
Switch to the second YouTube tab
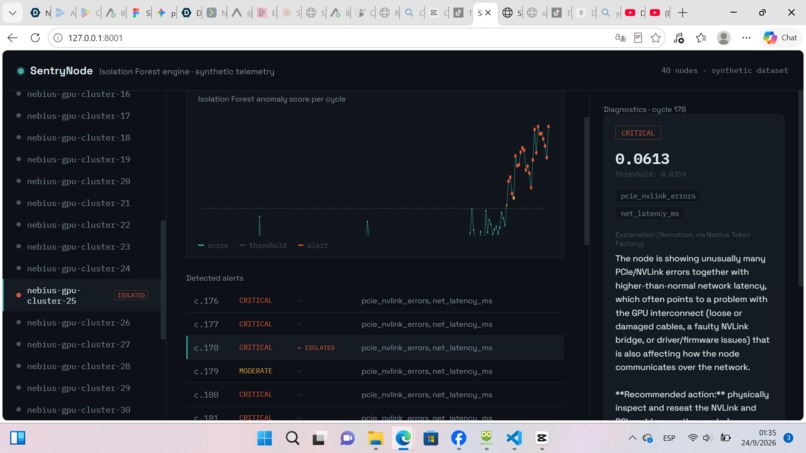(660, 13)
